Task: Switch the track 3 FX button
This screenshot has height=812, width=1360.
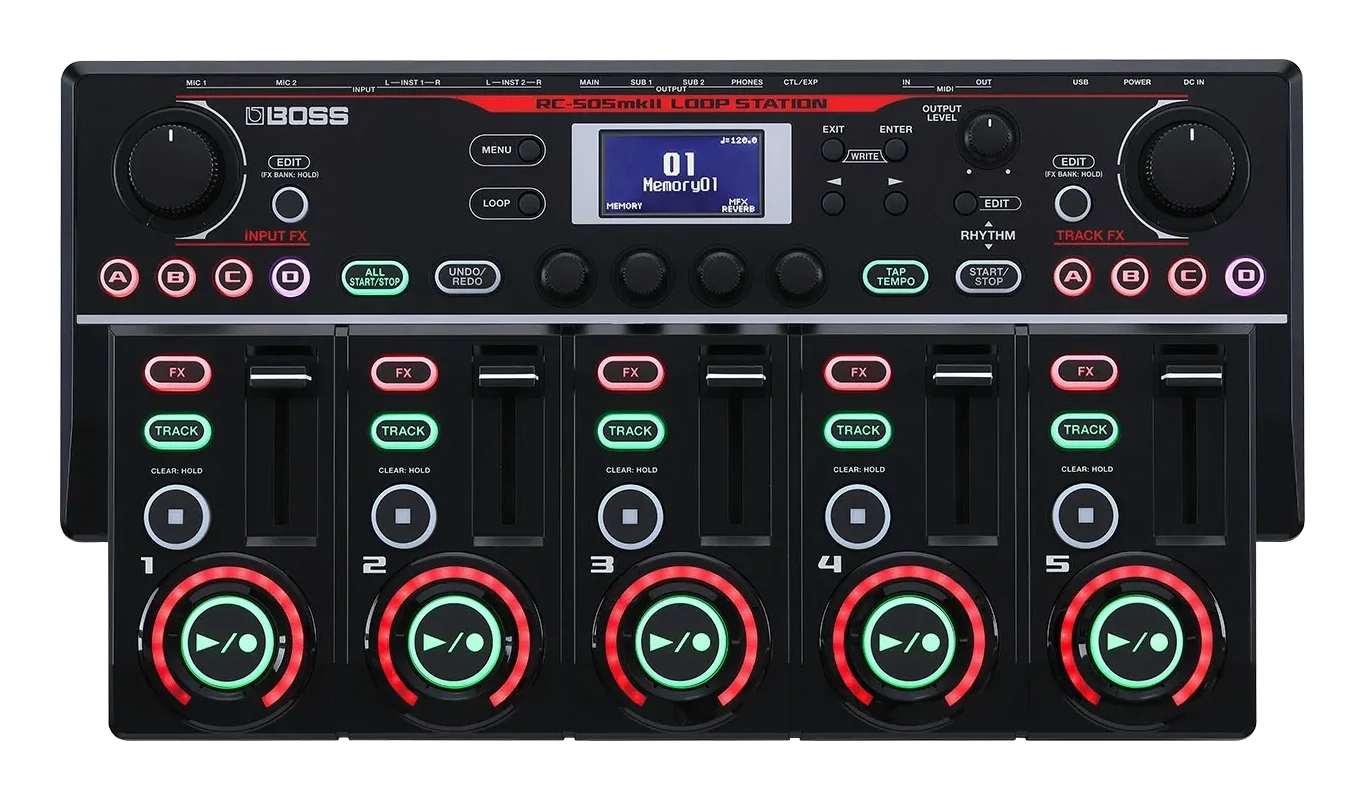Action: (631, 373)
